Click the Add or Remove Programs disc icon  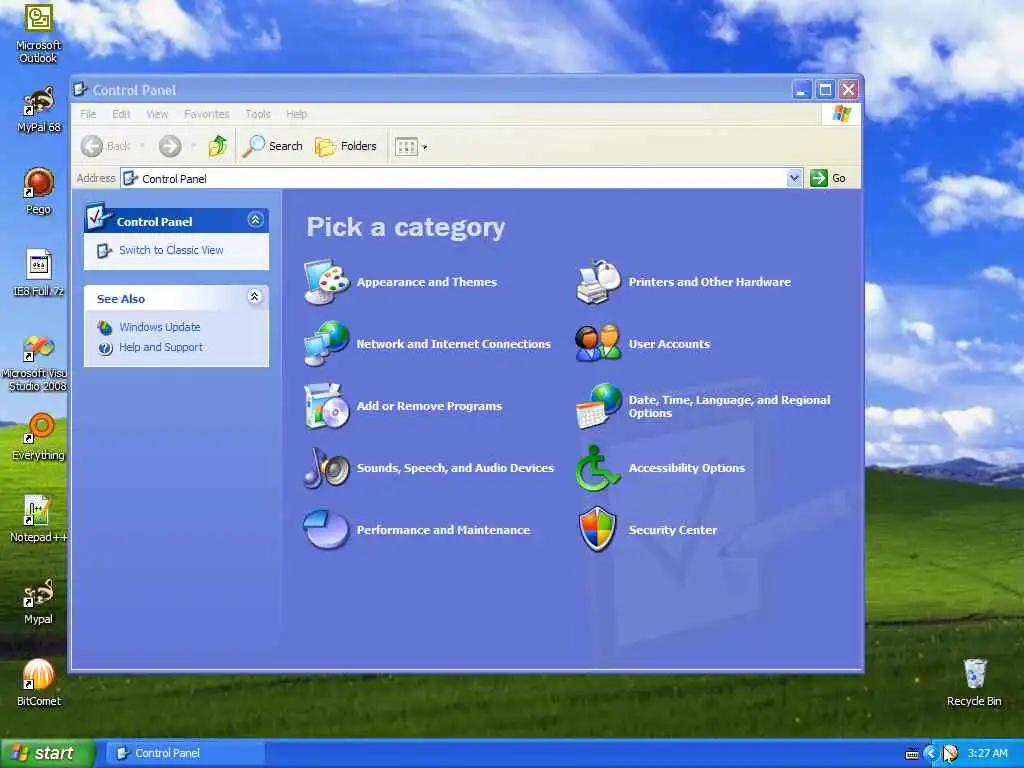click(327, 406)
